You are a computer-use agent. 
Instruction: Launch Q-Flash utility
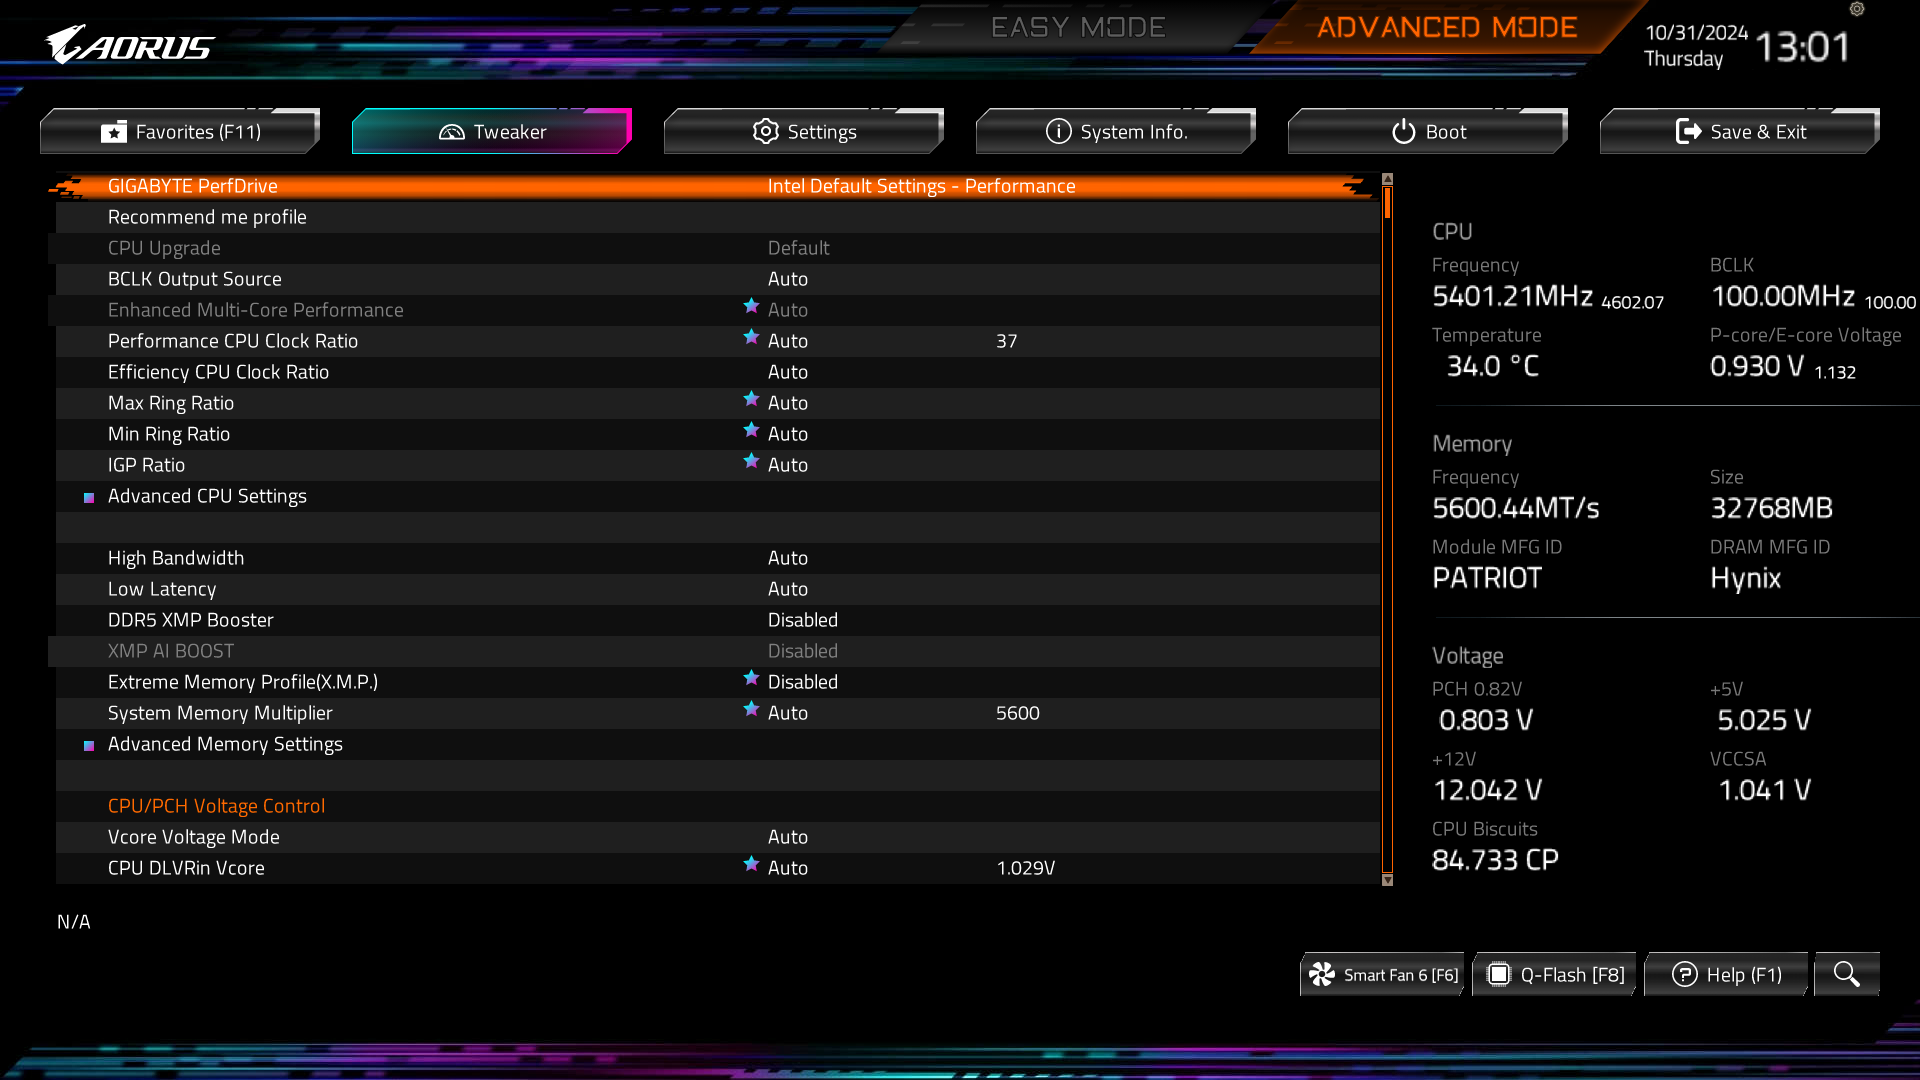click(1555, 974)
